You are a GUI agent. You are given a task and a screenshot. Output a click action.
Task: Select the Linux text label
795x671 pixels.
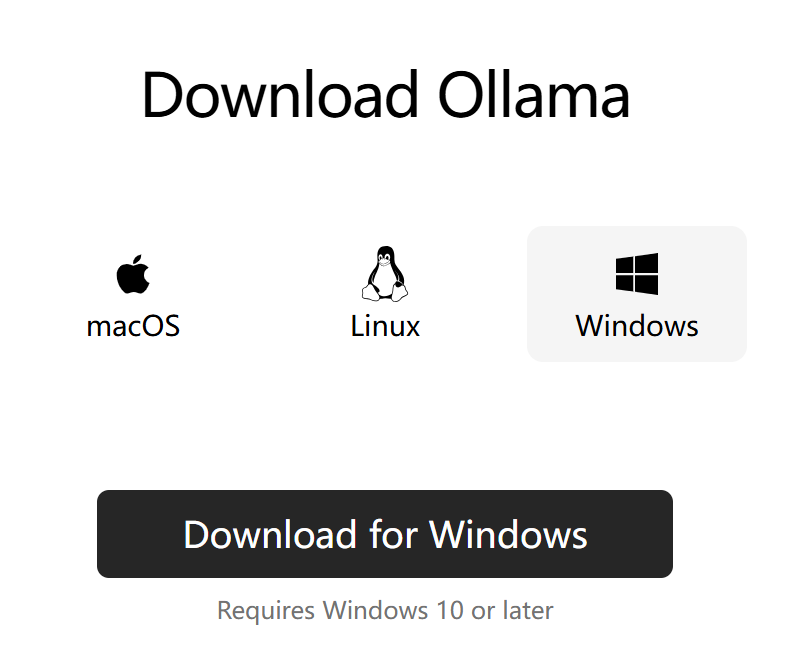[x=385, y=326]
